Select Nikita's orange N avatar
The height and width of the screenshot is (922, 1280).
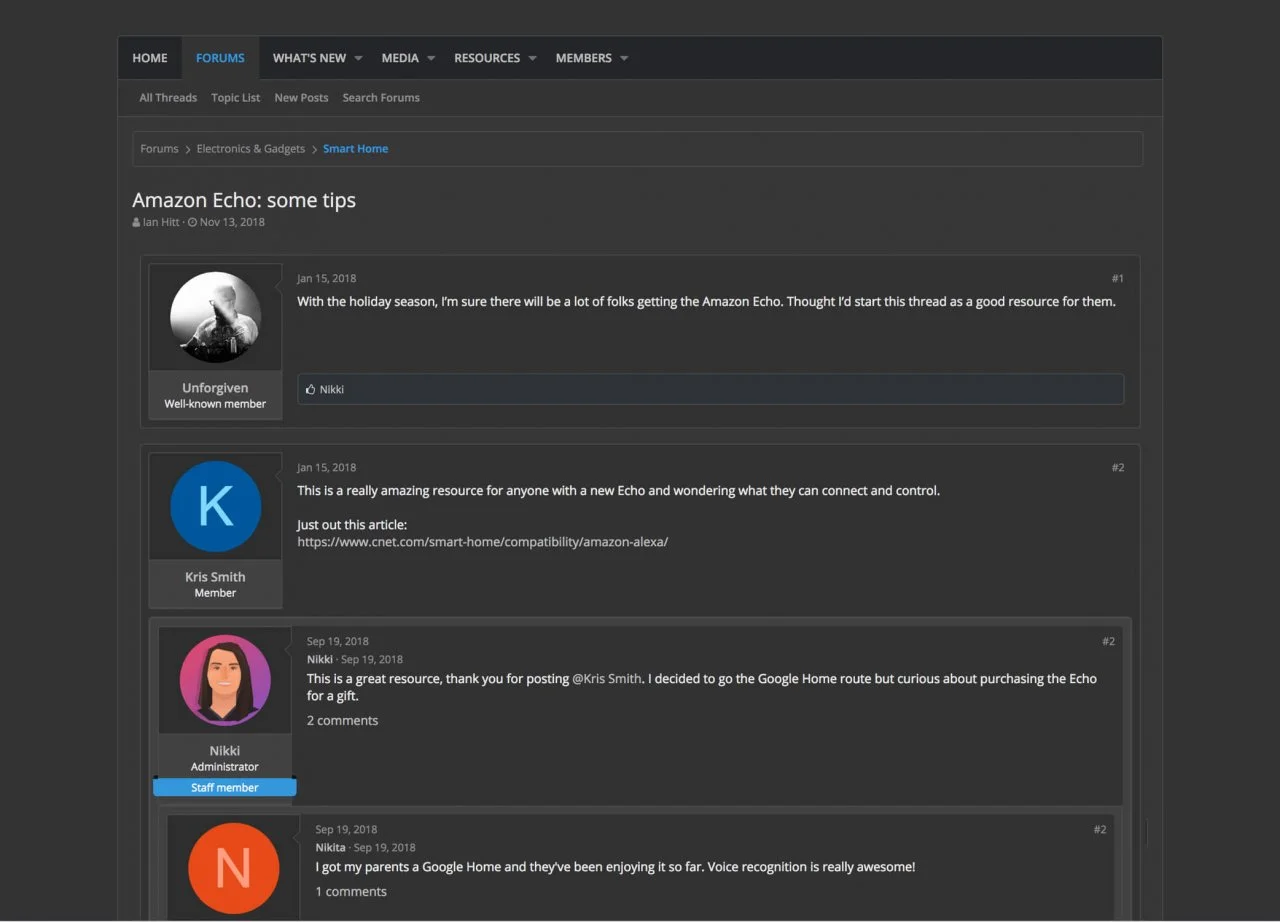pos(233,867)
